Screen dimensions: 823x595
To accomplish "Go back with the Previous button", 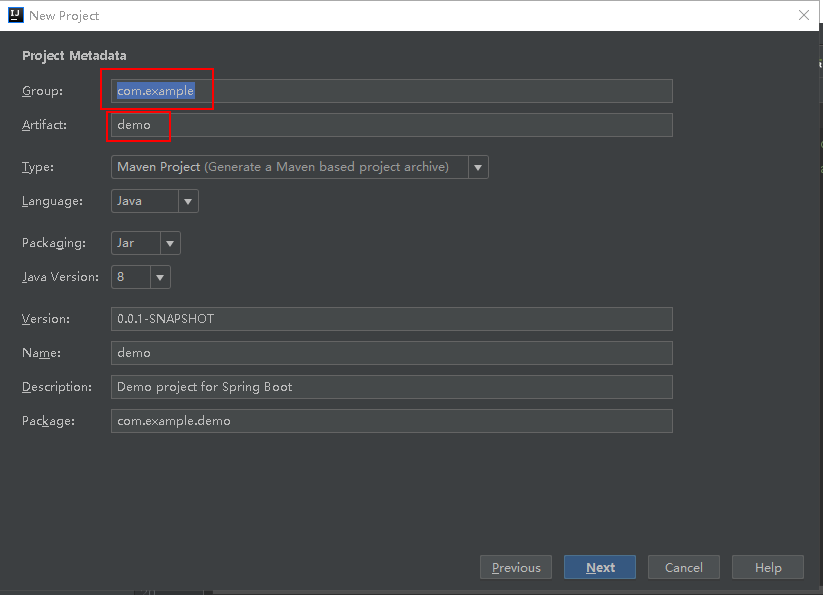I will click(x=516, y=567).
